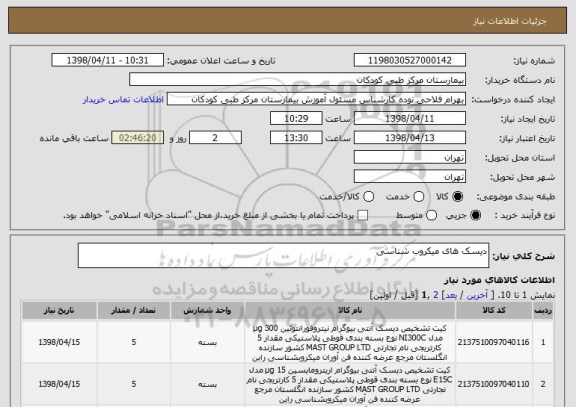Screen dimensions: 576x407
Task: Click the نام کالا column header
Action: [x=350, y=311]
